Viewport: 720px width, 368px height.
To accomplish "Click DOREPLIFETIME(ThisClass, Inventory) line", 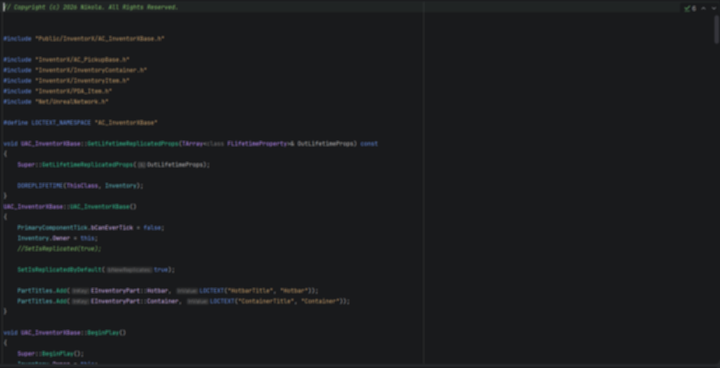I will click(x=80, y=186).
